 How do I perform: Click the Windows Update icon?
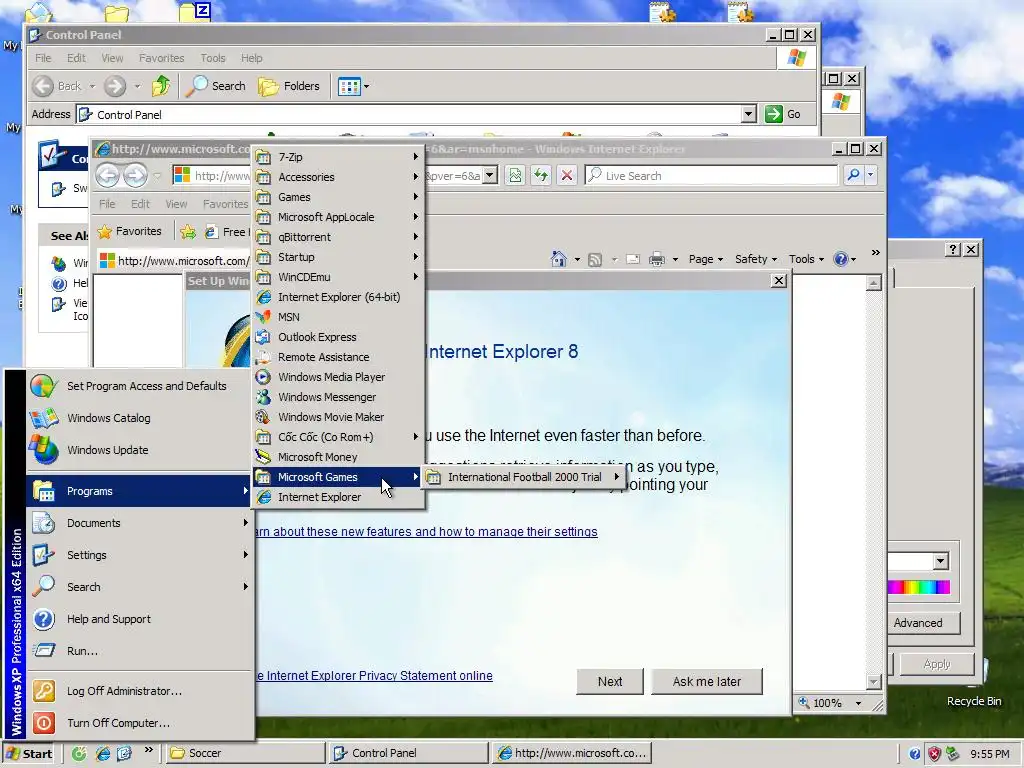click(44, 450)
